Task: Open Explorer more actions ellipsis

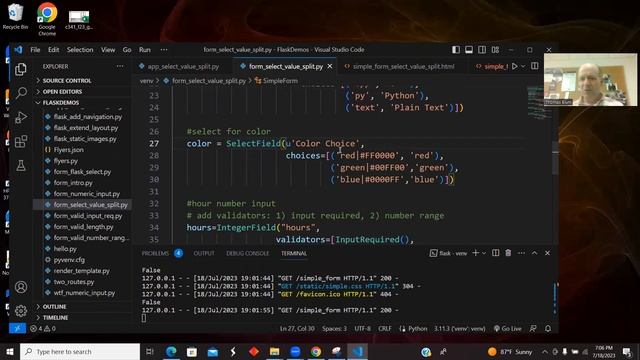Action: (x=120, y=66)
